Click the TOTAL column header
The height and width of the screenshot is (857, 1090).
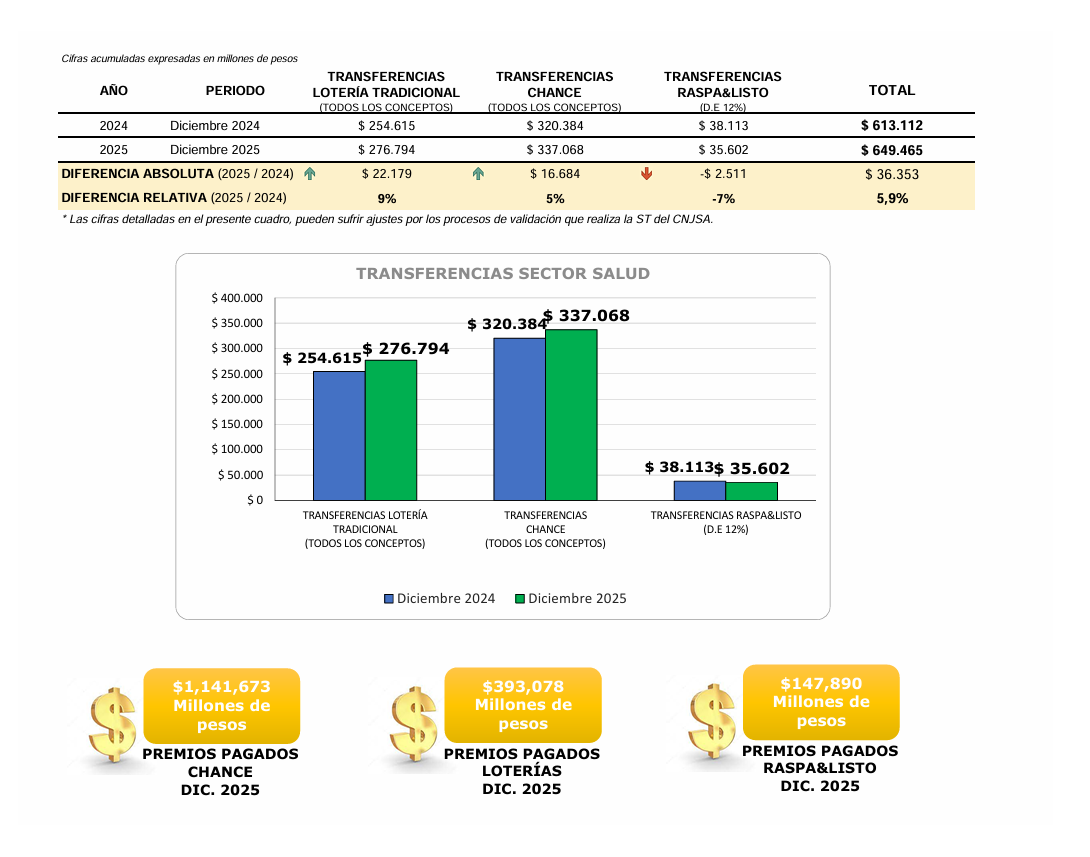(x=891, y=90)
